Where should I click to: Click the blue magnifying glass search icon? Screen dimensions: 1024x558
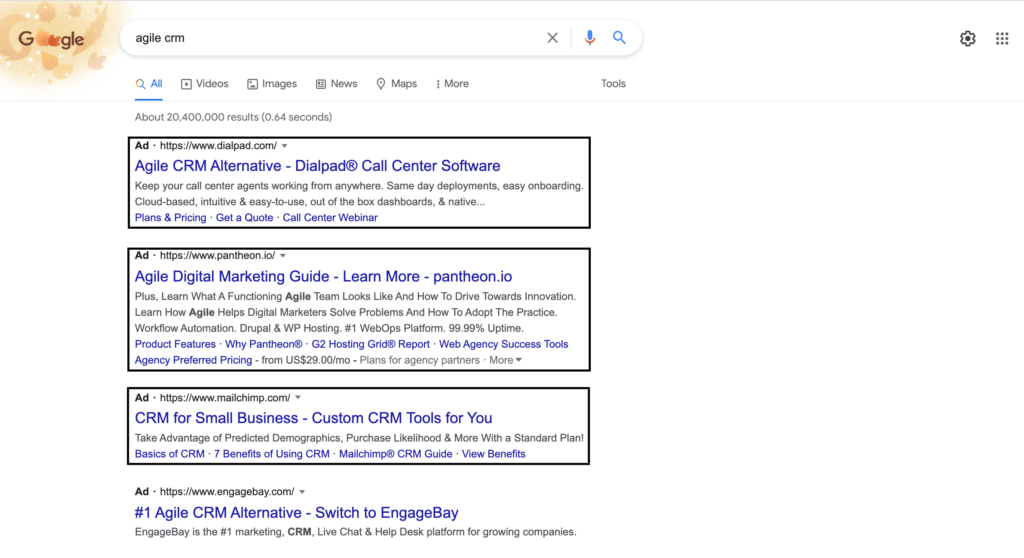point(619,38)
